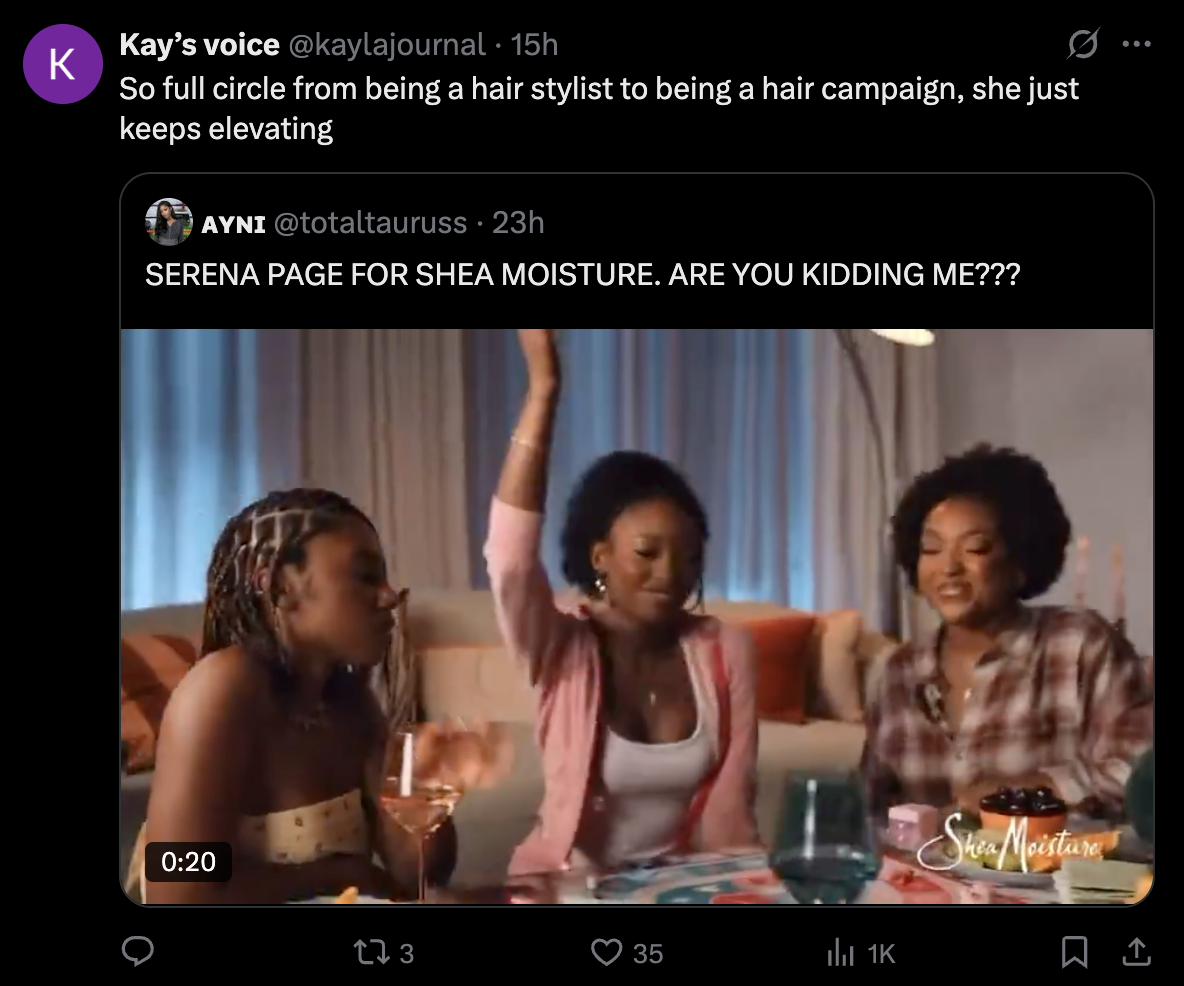Screen dimensions: 1184x986
Task: Play the Shea Moisture video
Action: coord(637,616)
